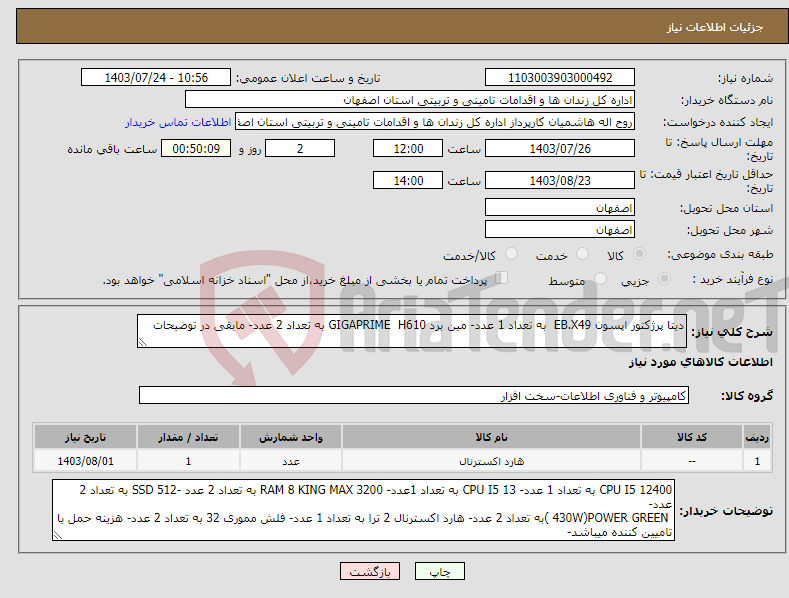Select the متوسط purchase type radio
Viewport: 789px width, 598px height.
tap(600, 279)
